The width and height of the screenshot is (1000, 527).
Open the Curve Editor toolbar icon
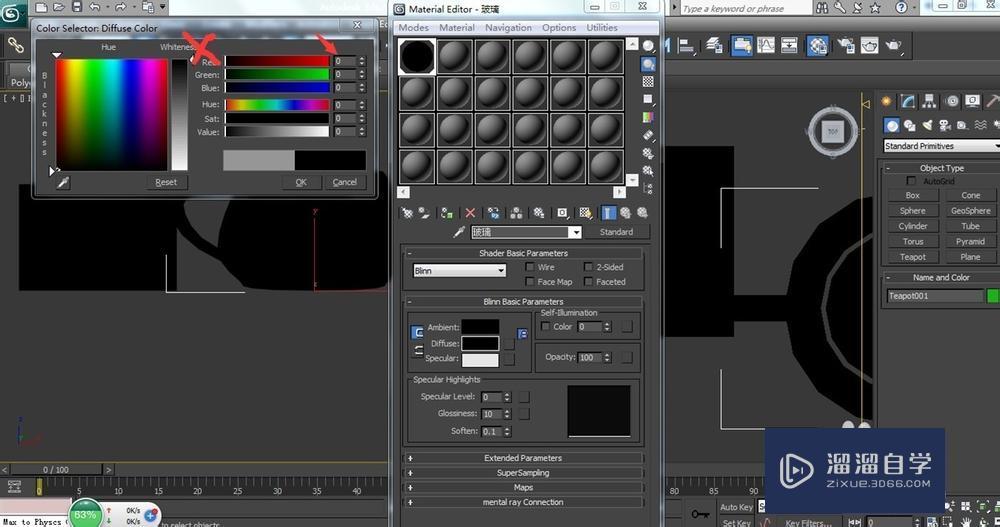coord(764,45)
